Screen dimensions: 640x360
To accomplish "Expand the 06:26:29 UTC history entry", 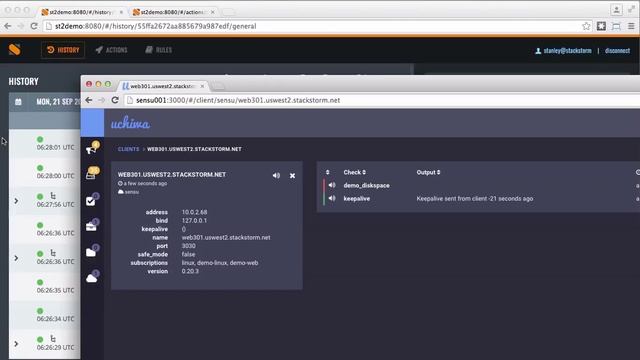I will [16, 344].
